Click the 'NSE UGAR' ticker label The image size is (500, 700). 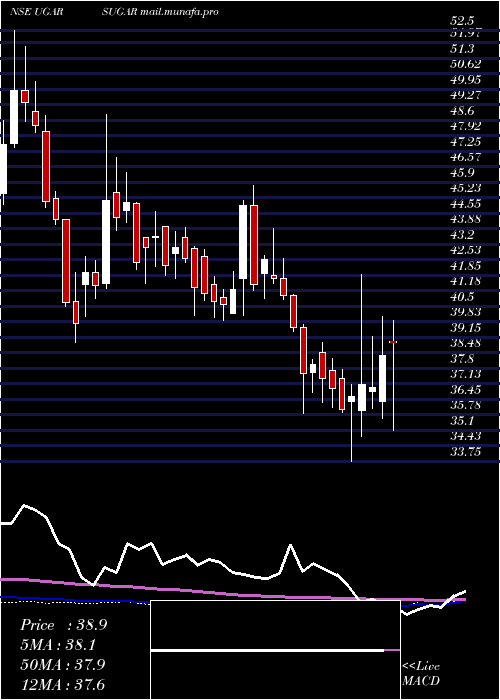(36, 12)
